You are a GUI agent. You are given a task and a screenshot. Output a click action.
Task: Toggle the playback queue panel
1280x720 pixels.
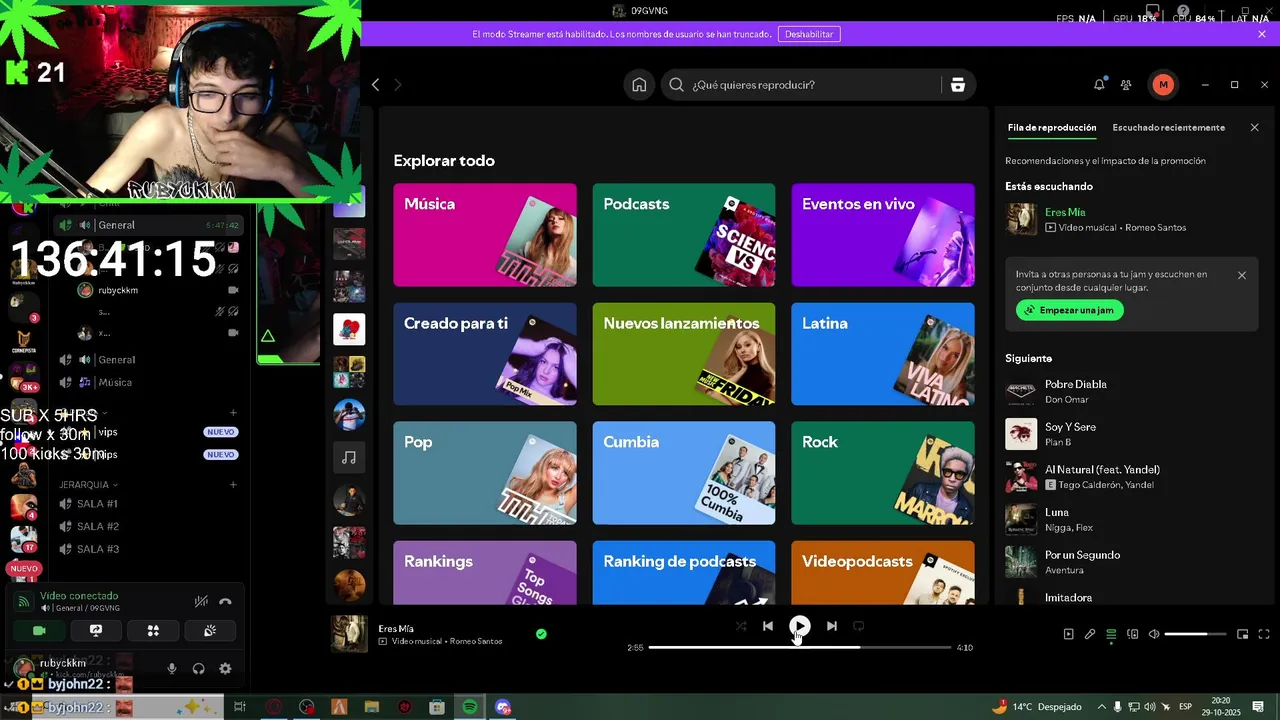pyautogui.click(x=1111, y=634)
